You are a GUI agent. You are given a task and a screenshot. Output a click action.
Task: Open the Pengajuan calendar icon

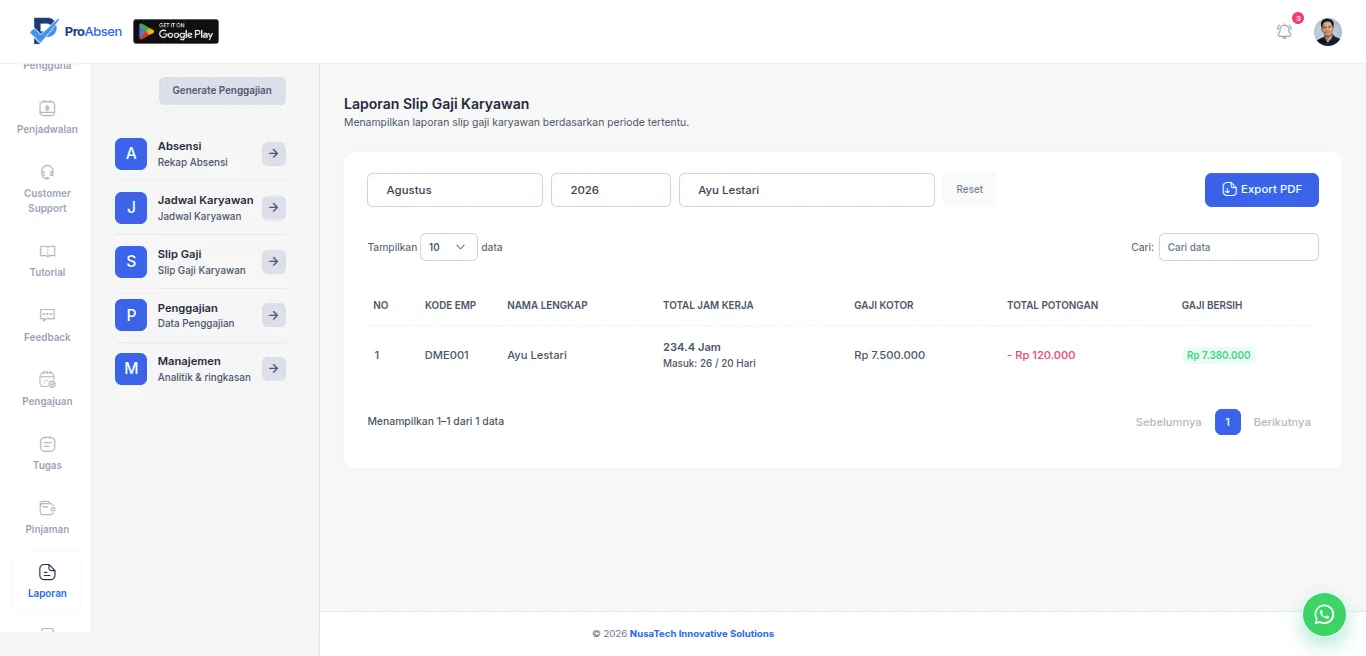pyautogui.click(x=47, y=379)
